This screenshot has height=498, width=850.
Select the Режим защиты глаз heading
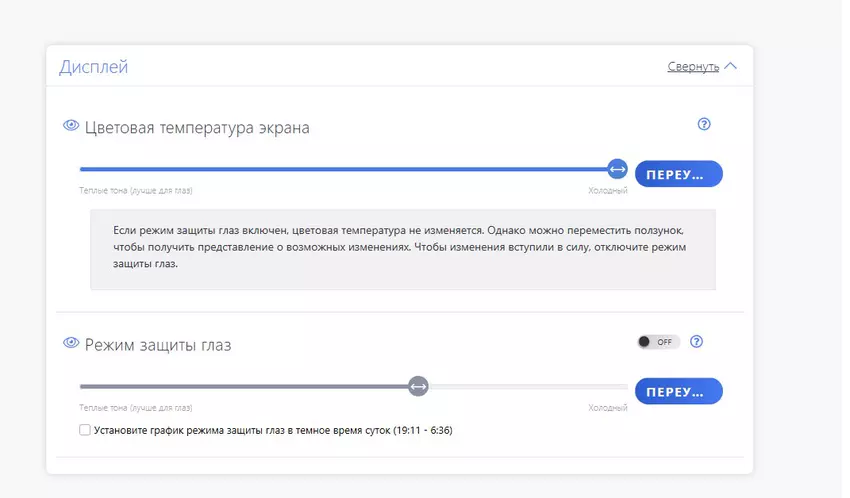158,345
